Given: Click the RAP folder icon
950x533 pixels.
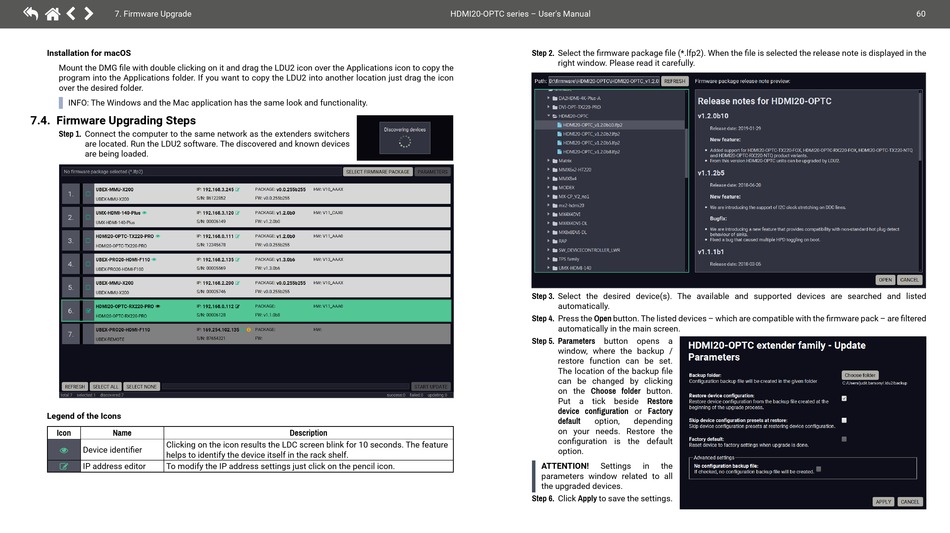Looking at the screenshot, I should pos(554,241).
